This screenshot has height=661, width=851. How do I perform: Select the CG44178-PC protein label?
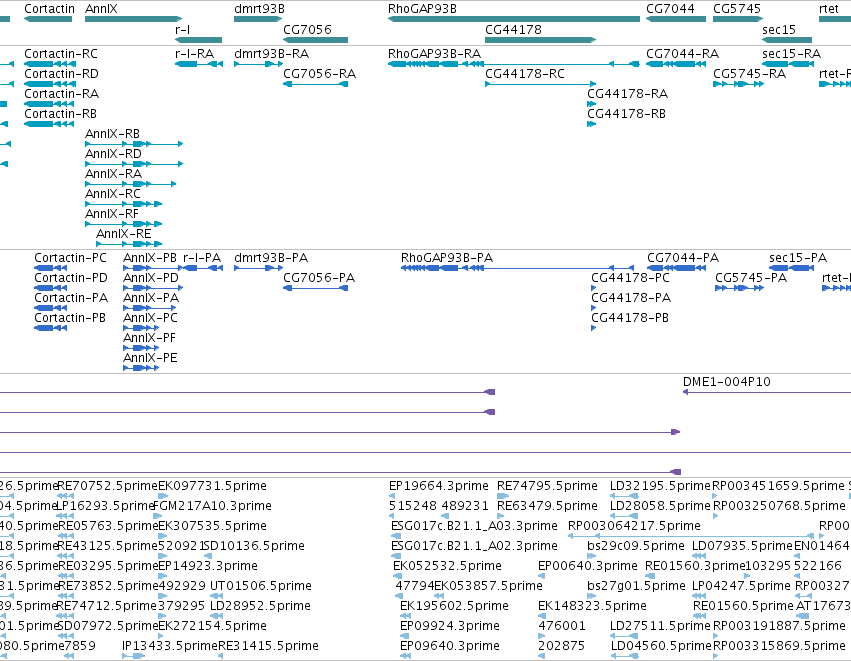630,278
